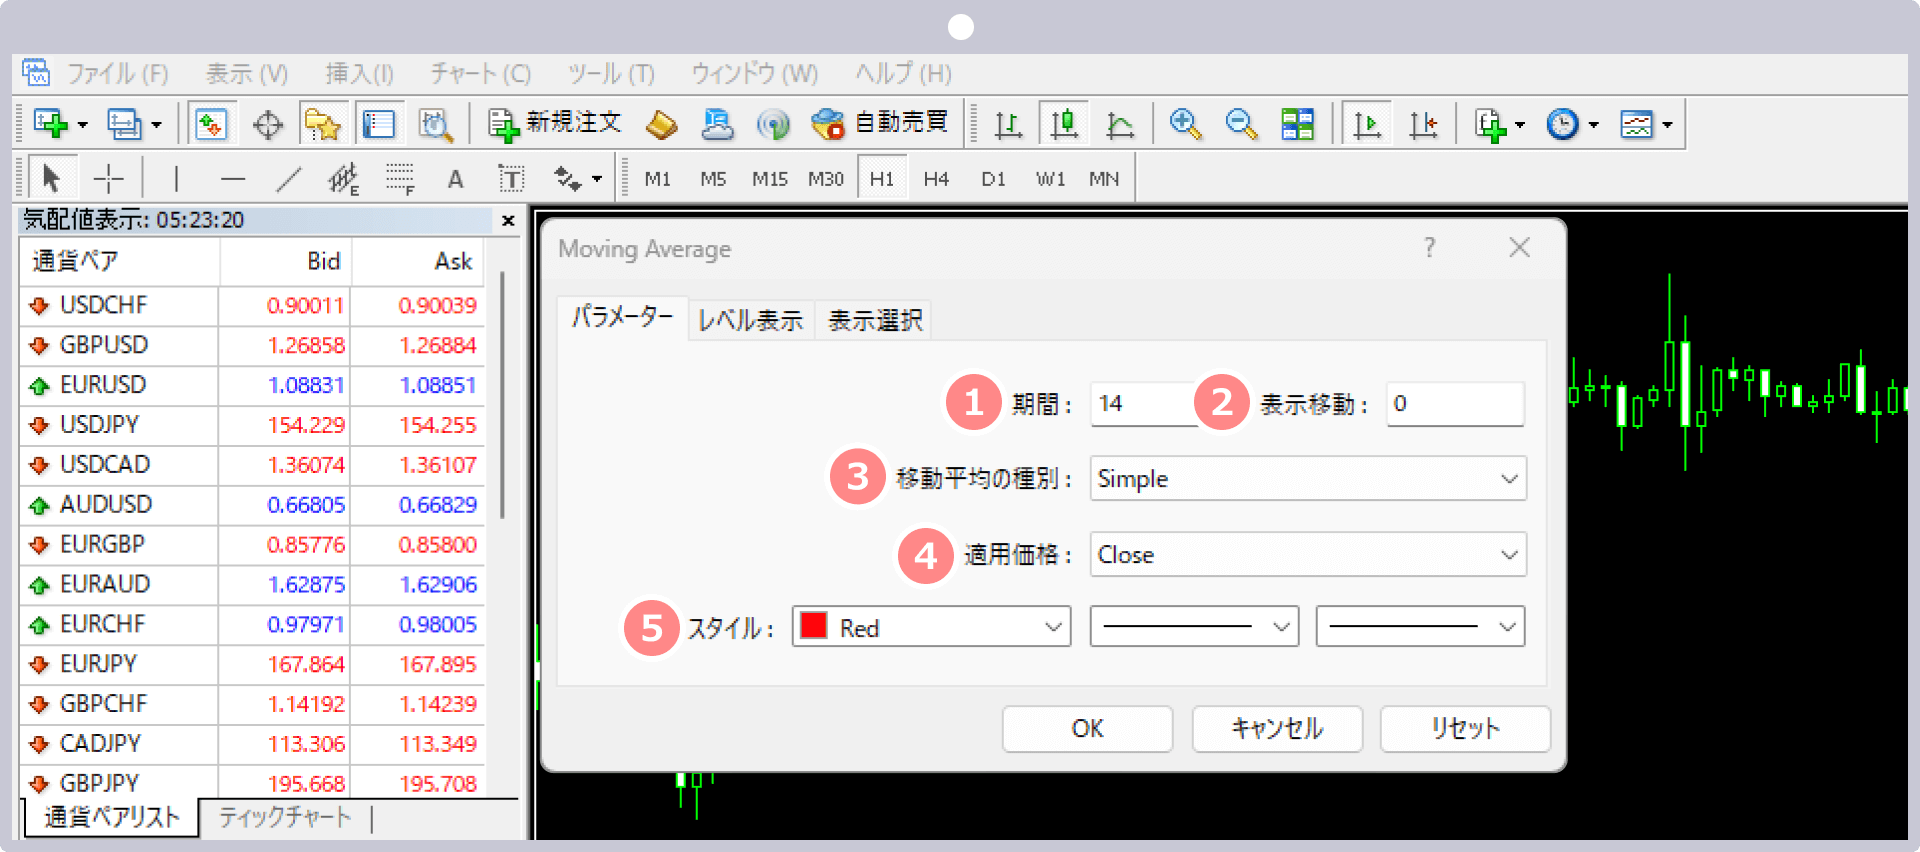This screenshot has width=1920, height=852.
Task: Toggle the Data Window crosshair-circle icon
Action: pyautogui.click(x=268, y=125)
